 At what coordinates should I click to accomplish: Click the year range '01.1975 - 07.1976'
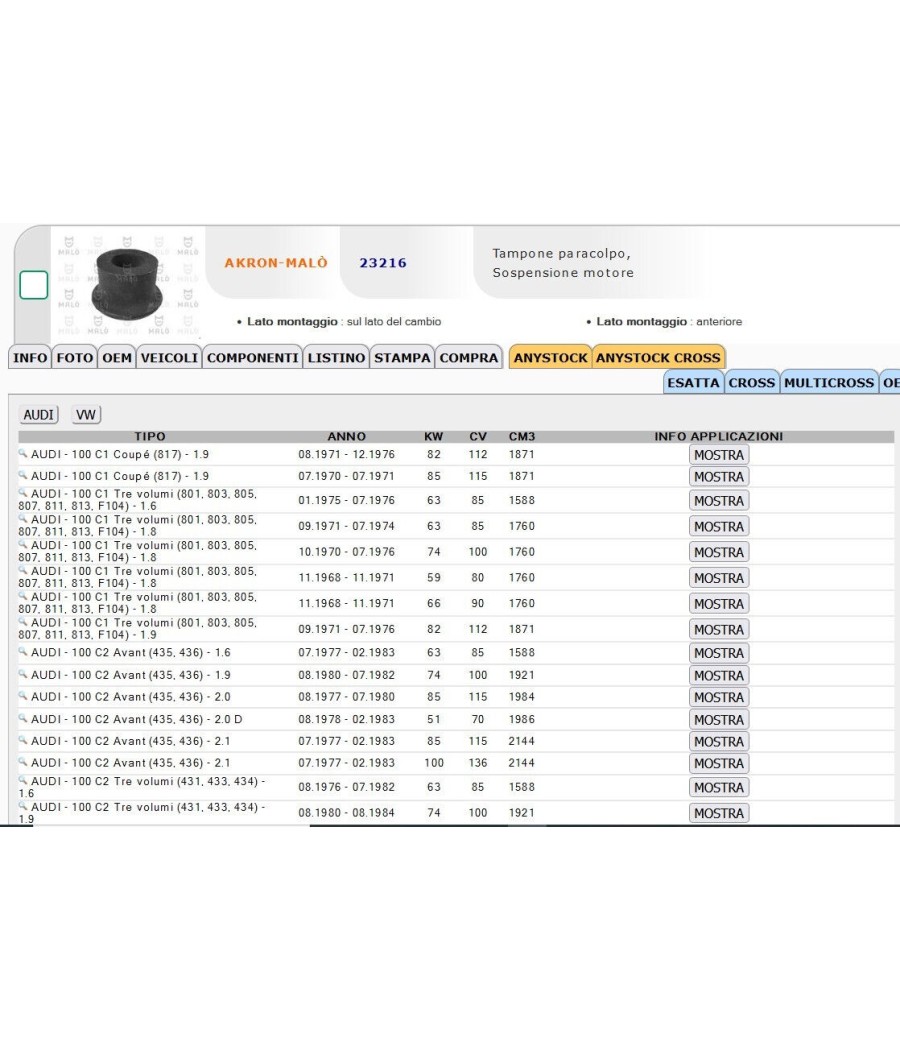pyautogui.click(x=346, y=500)
